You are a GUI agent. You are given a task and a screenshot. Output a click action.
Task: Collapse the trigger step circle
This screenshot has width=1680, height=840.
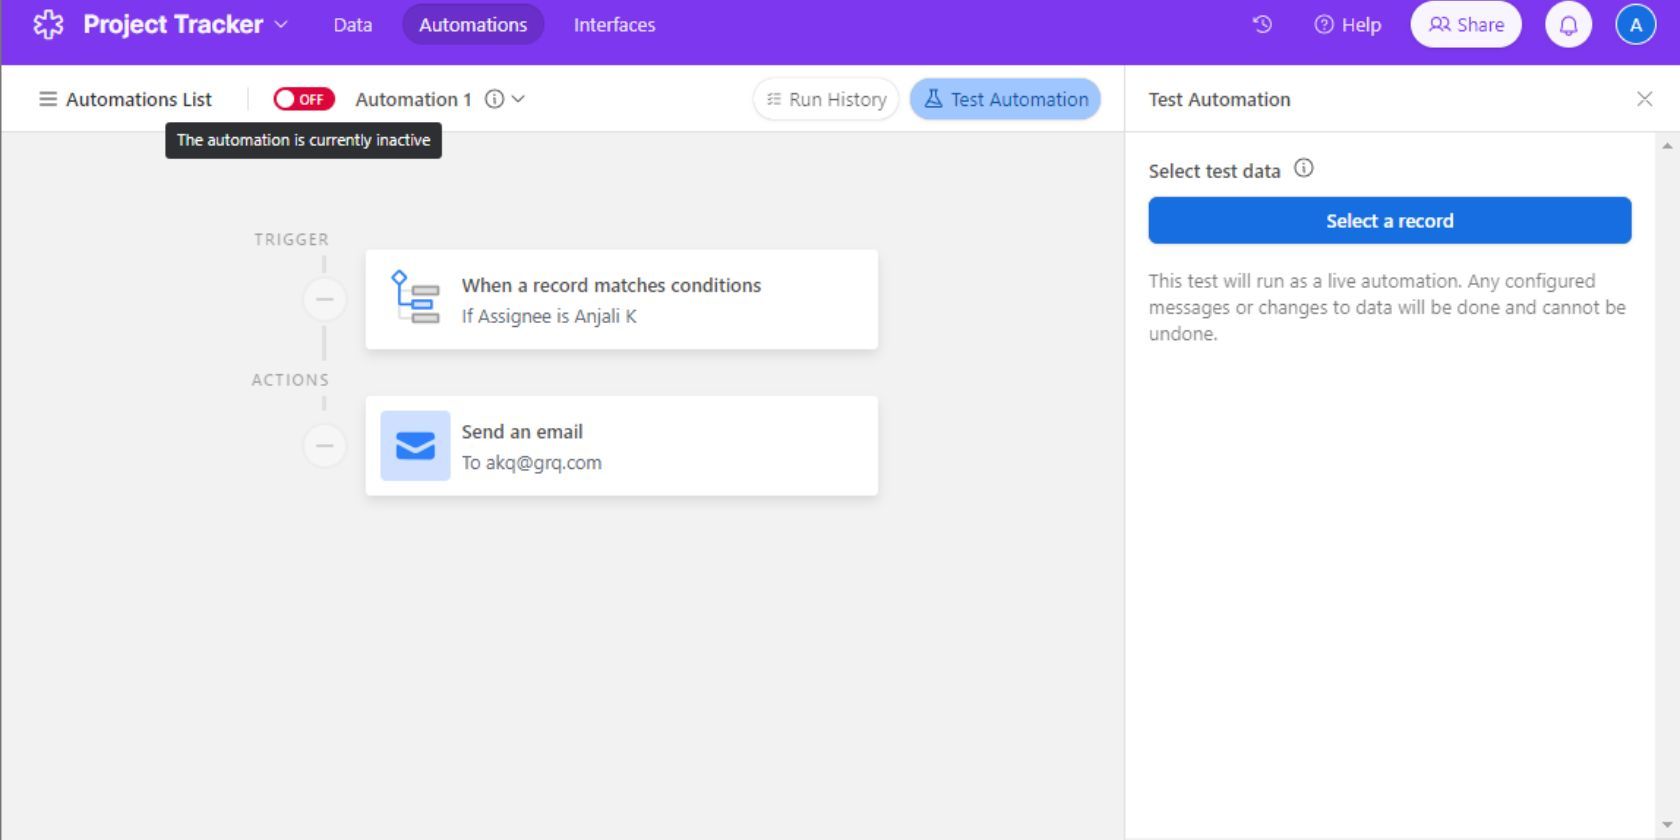[x=324, y=299]
